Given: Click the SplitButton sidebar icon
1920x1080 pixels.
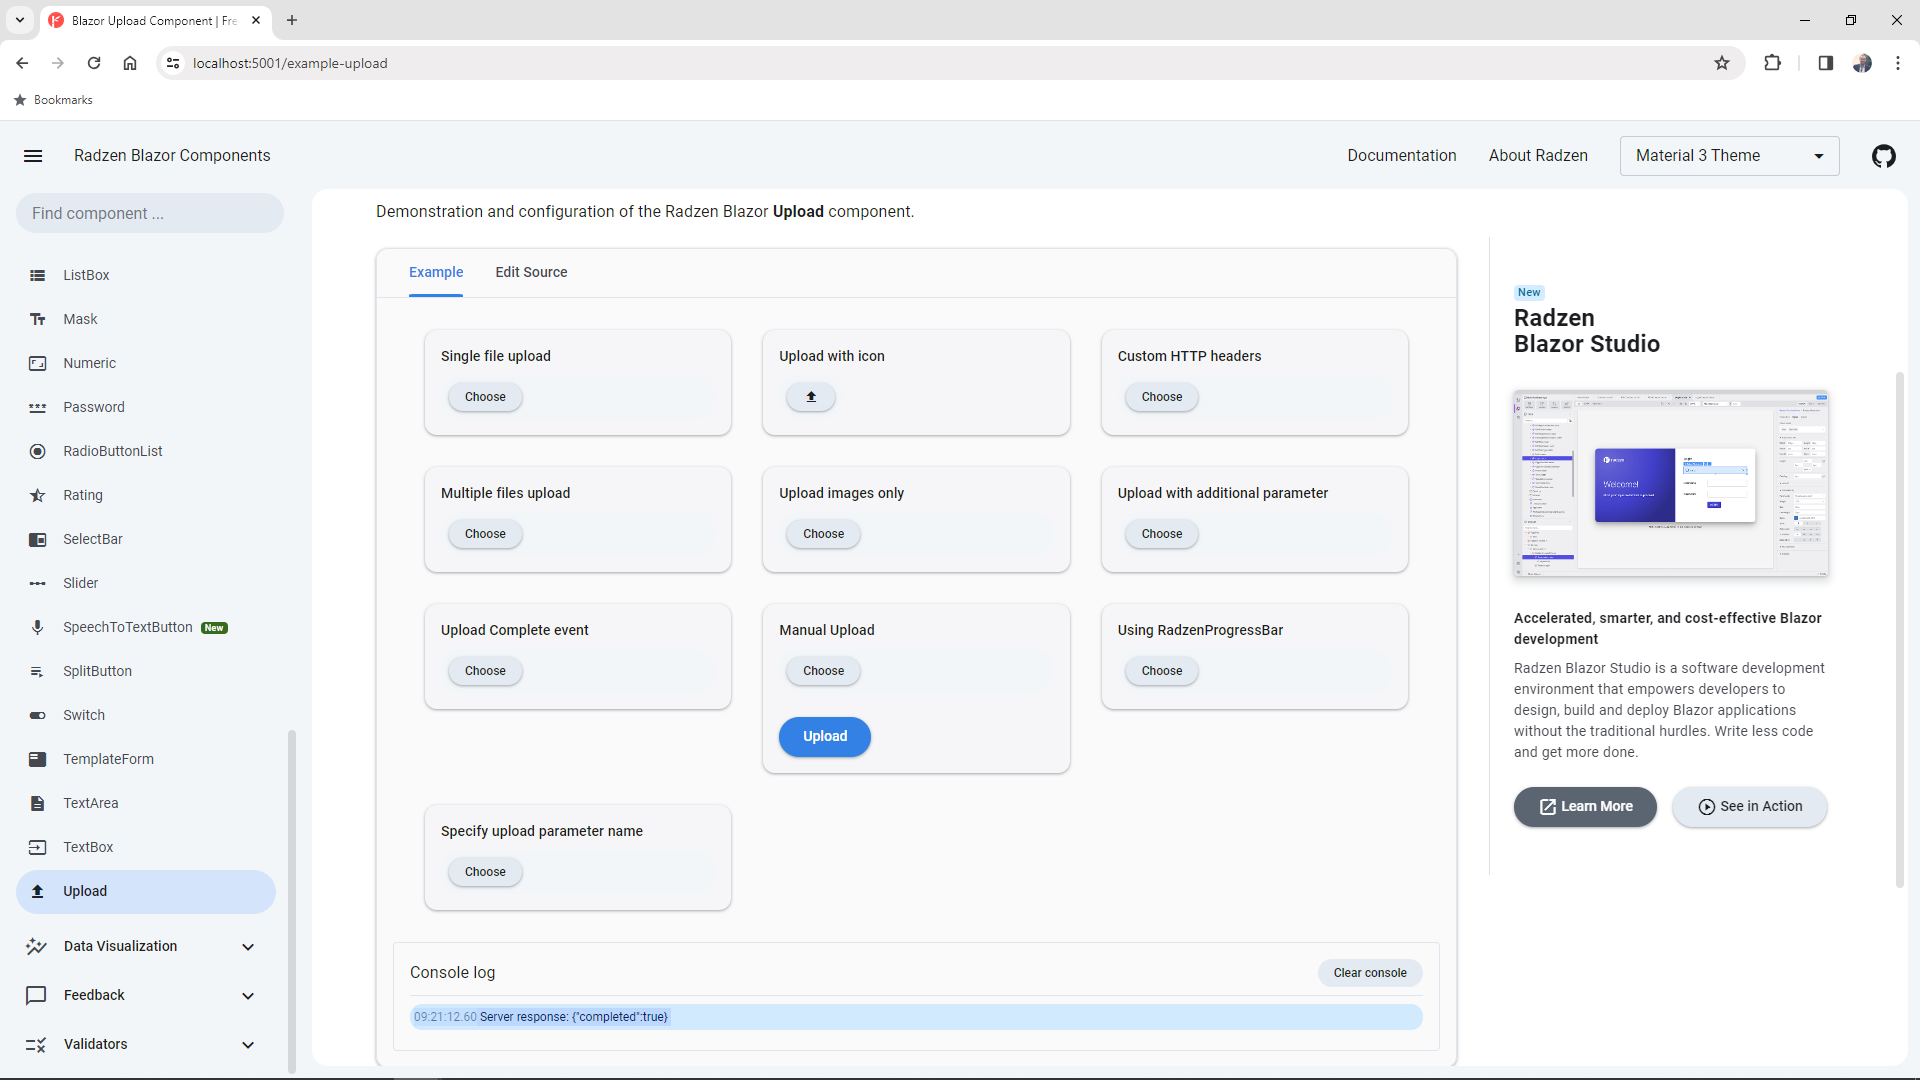Looking at the screenshot, I should (x=37, y=671).
